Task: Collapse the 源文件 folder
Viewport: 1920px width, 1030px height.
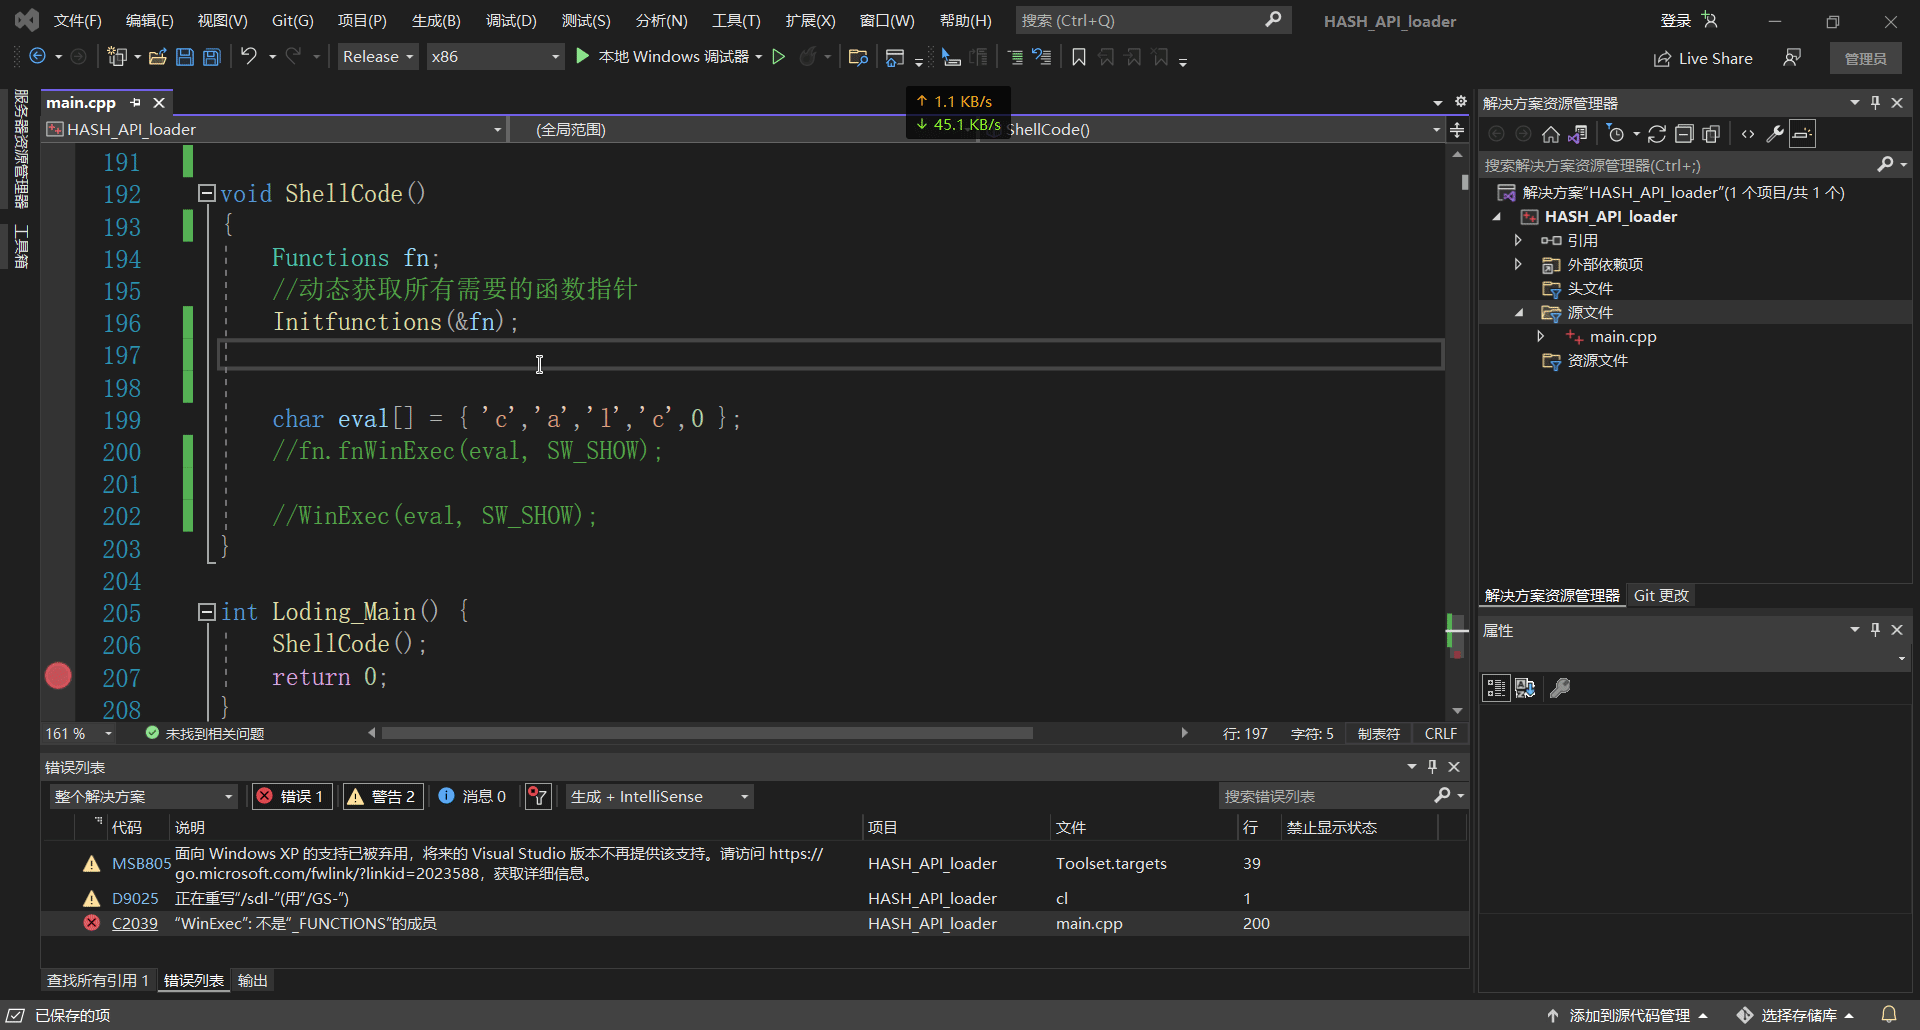Action: pyautogui.click(x=1518, y=312)
